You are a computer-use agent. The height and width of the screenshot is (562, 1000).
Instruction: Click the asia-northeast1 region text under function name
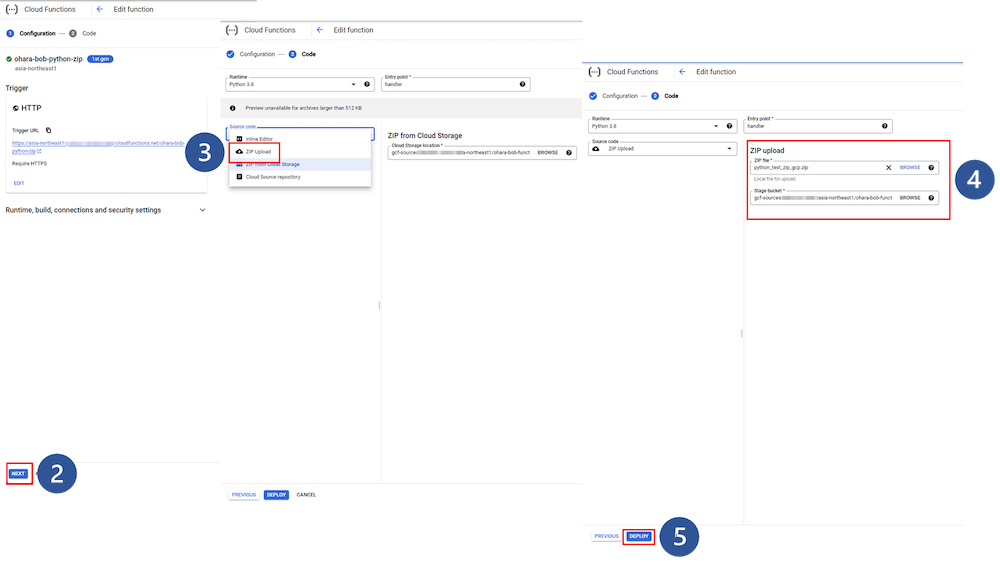pos(36,68)
